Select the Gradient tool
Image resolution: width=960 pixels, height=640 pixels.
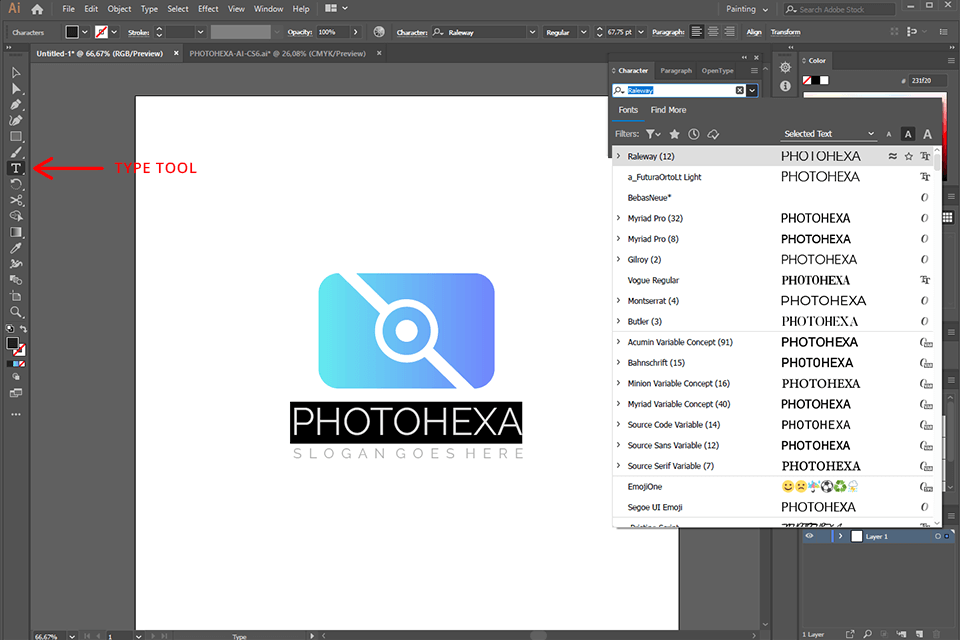point(15,231)
